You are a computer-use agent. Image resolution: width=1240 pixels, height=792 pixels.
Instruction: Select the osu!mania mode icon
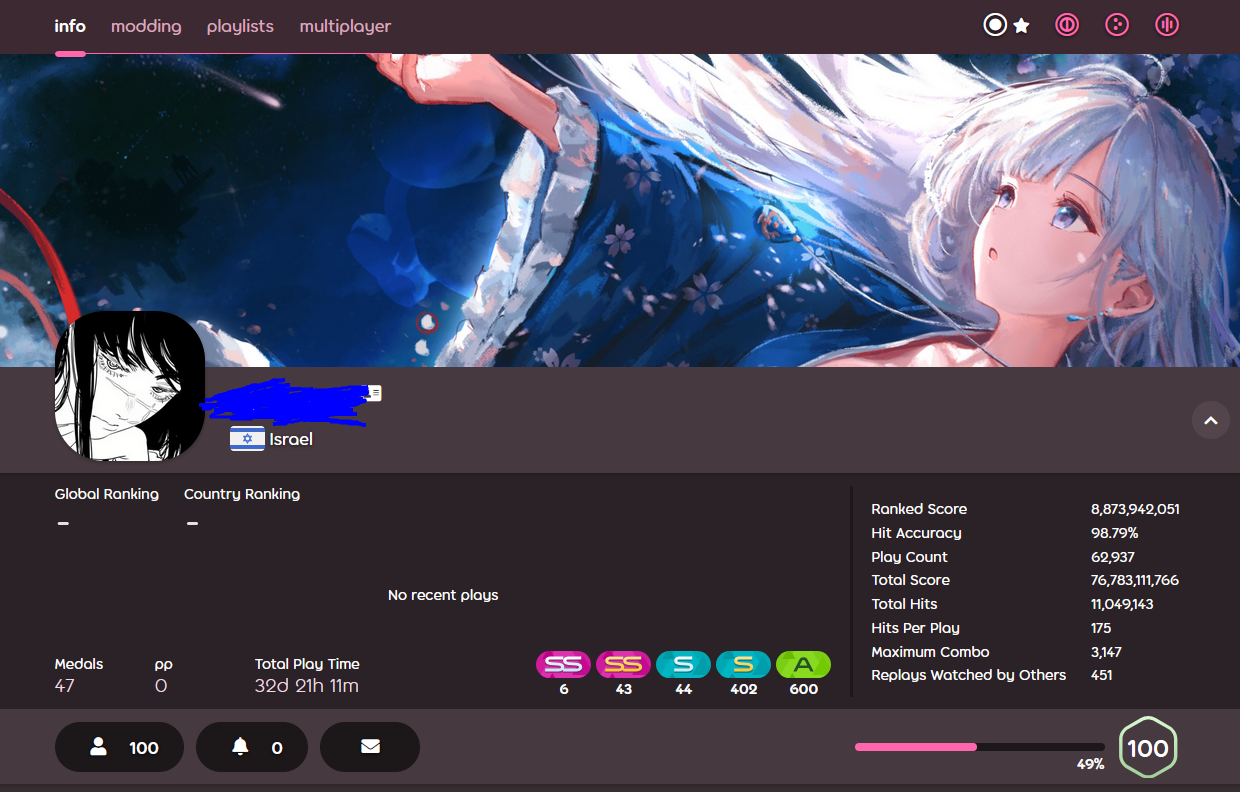[1167, 25]
